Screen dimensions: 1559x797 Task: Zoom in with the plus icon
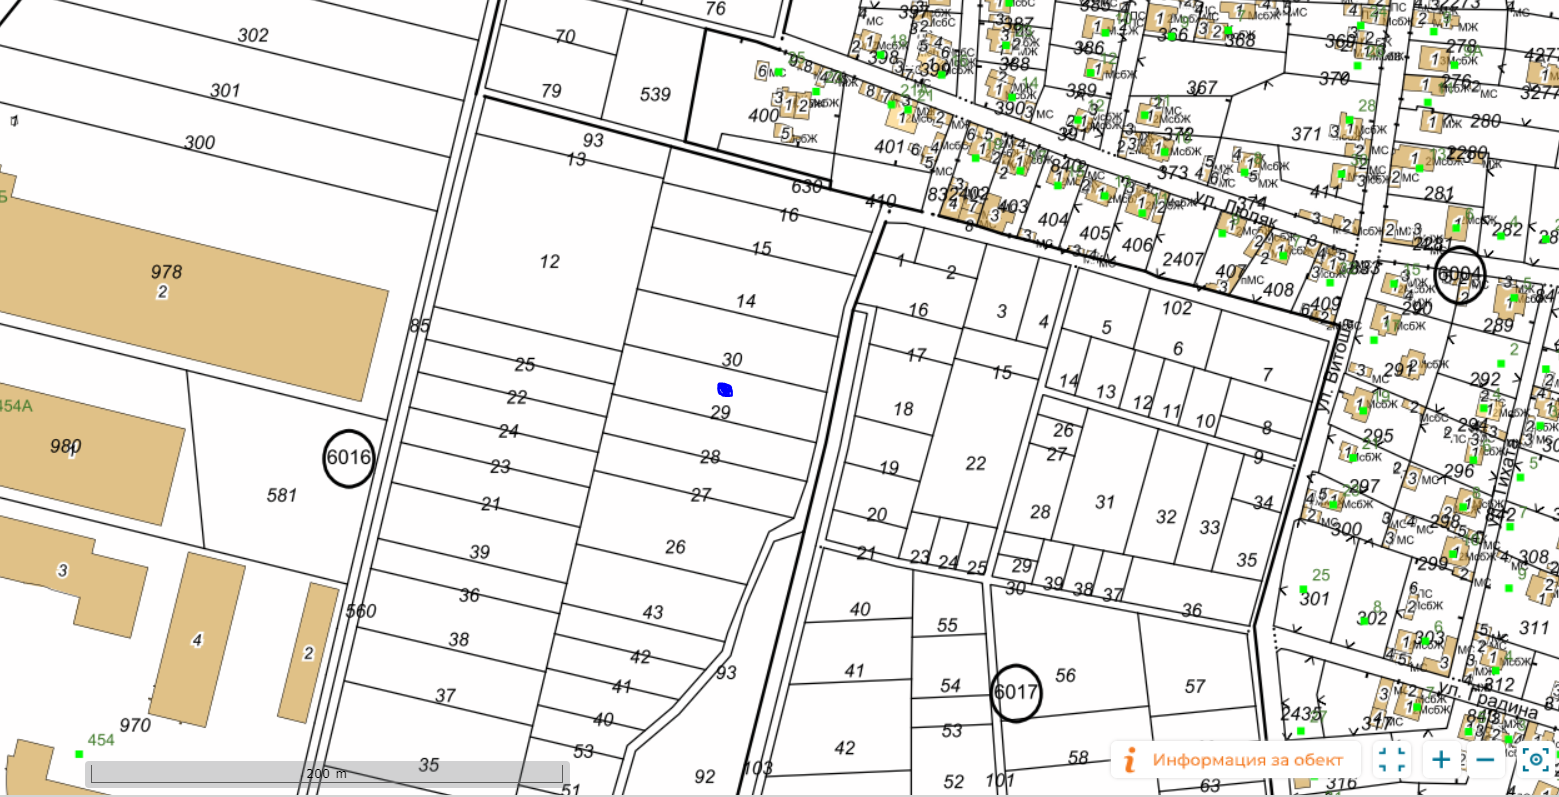coord(1441,759)
